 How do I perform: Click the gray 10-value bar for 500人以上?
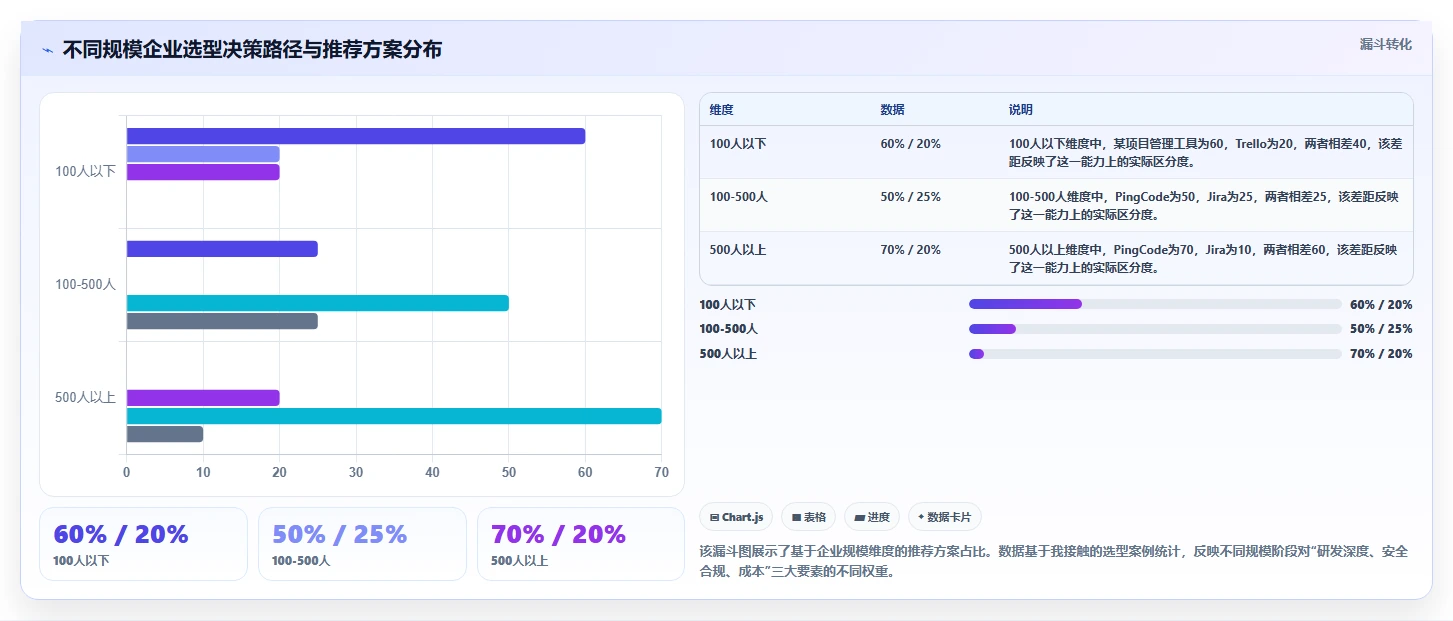pyautogui.click(x=165, y=434)
